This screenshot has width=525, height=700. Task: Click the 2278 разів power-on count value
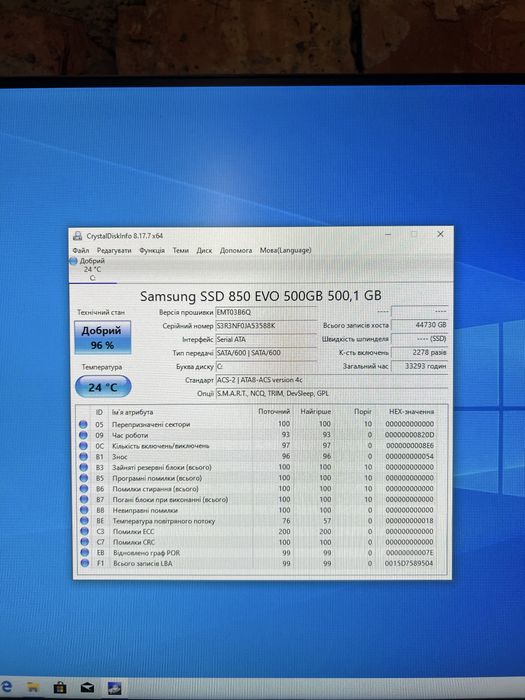click(x=419, y=353)
